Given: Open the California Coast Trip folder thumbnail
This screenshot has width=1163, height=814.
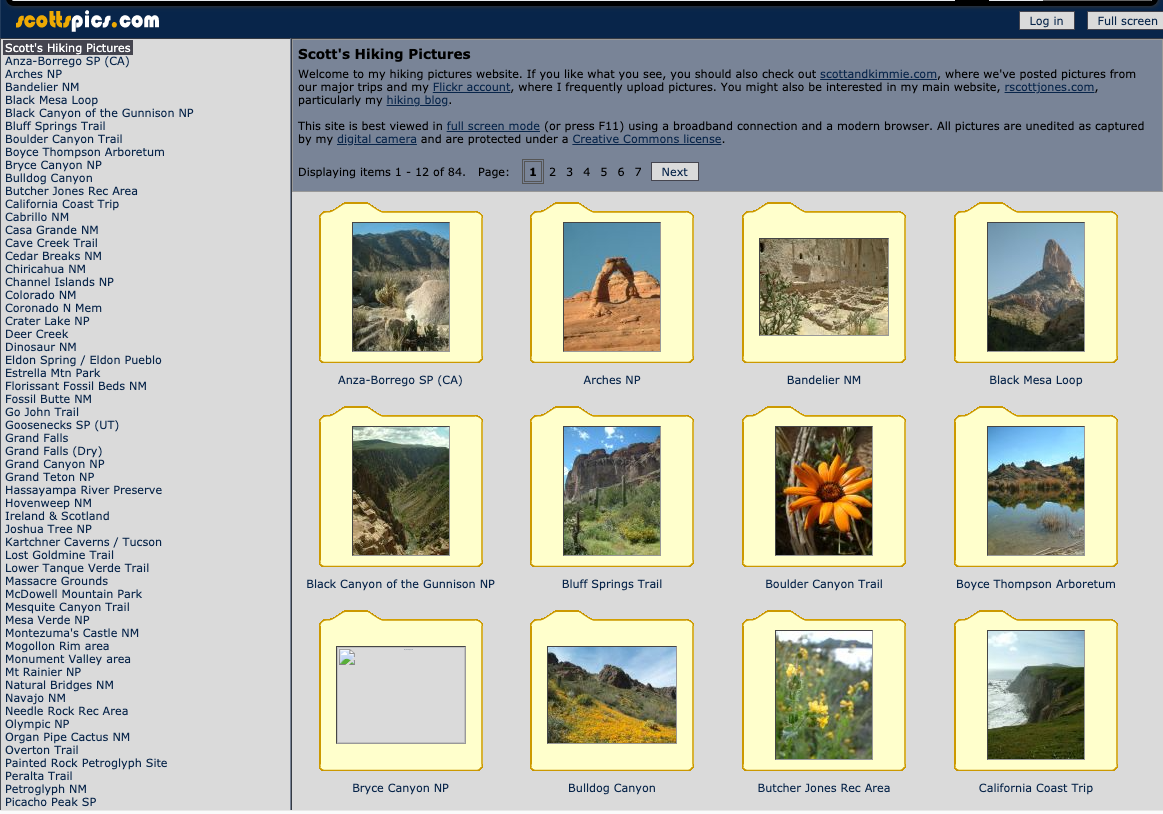Looking at the screenshot, I should [x=1035, y=695].
